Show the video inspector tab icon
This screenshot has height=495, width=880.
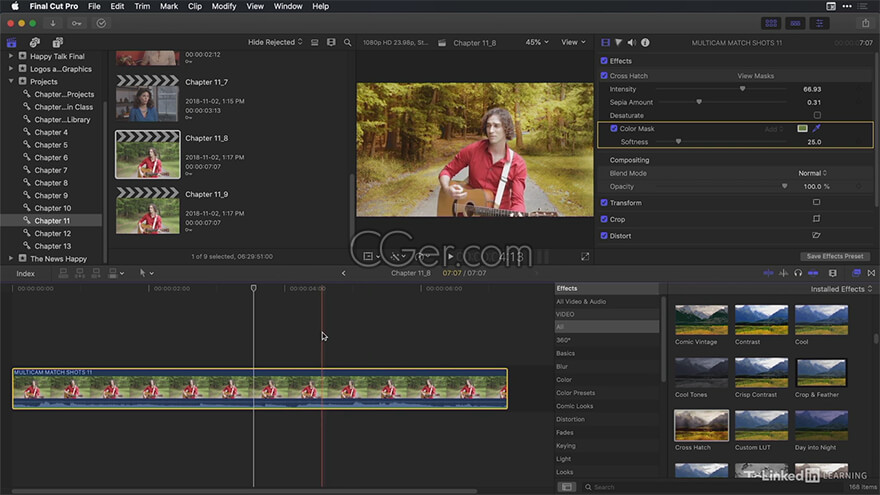pyautogui.click(x=605, y=43)
